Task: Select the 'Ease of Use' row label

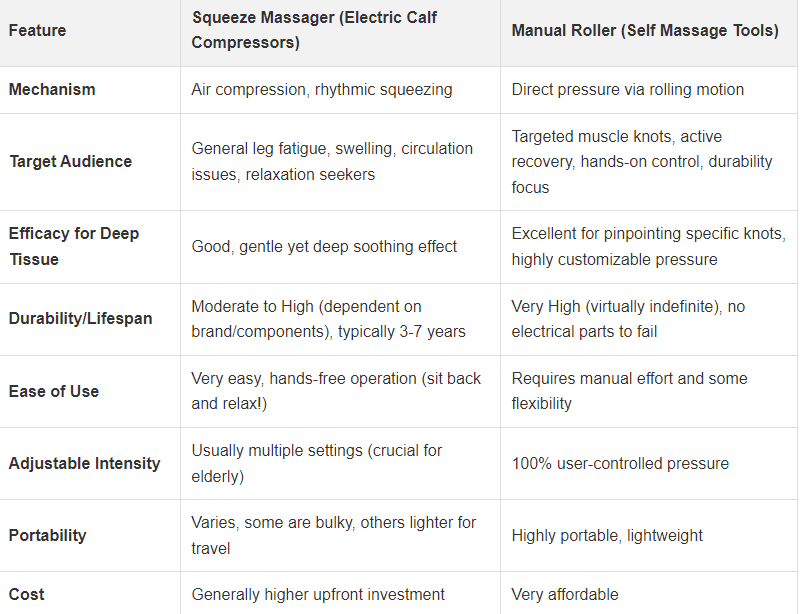Action: click(x=53, y=391)
